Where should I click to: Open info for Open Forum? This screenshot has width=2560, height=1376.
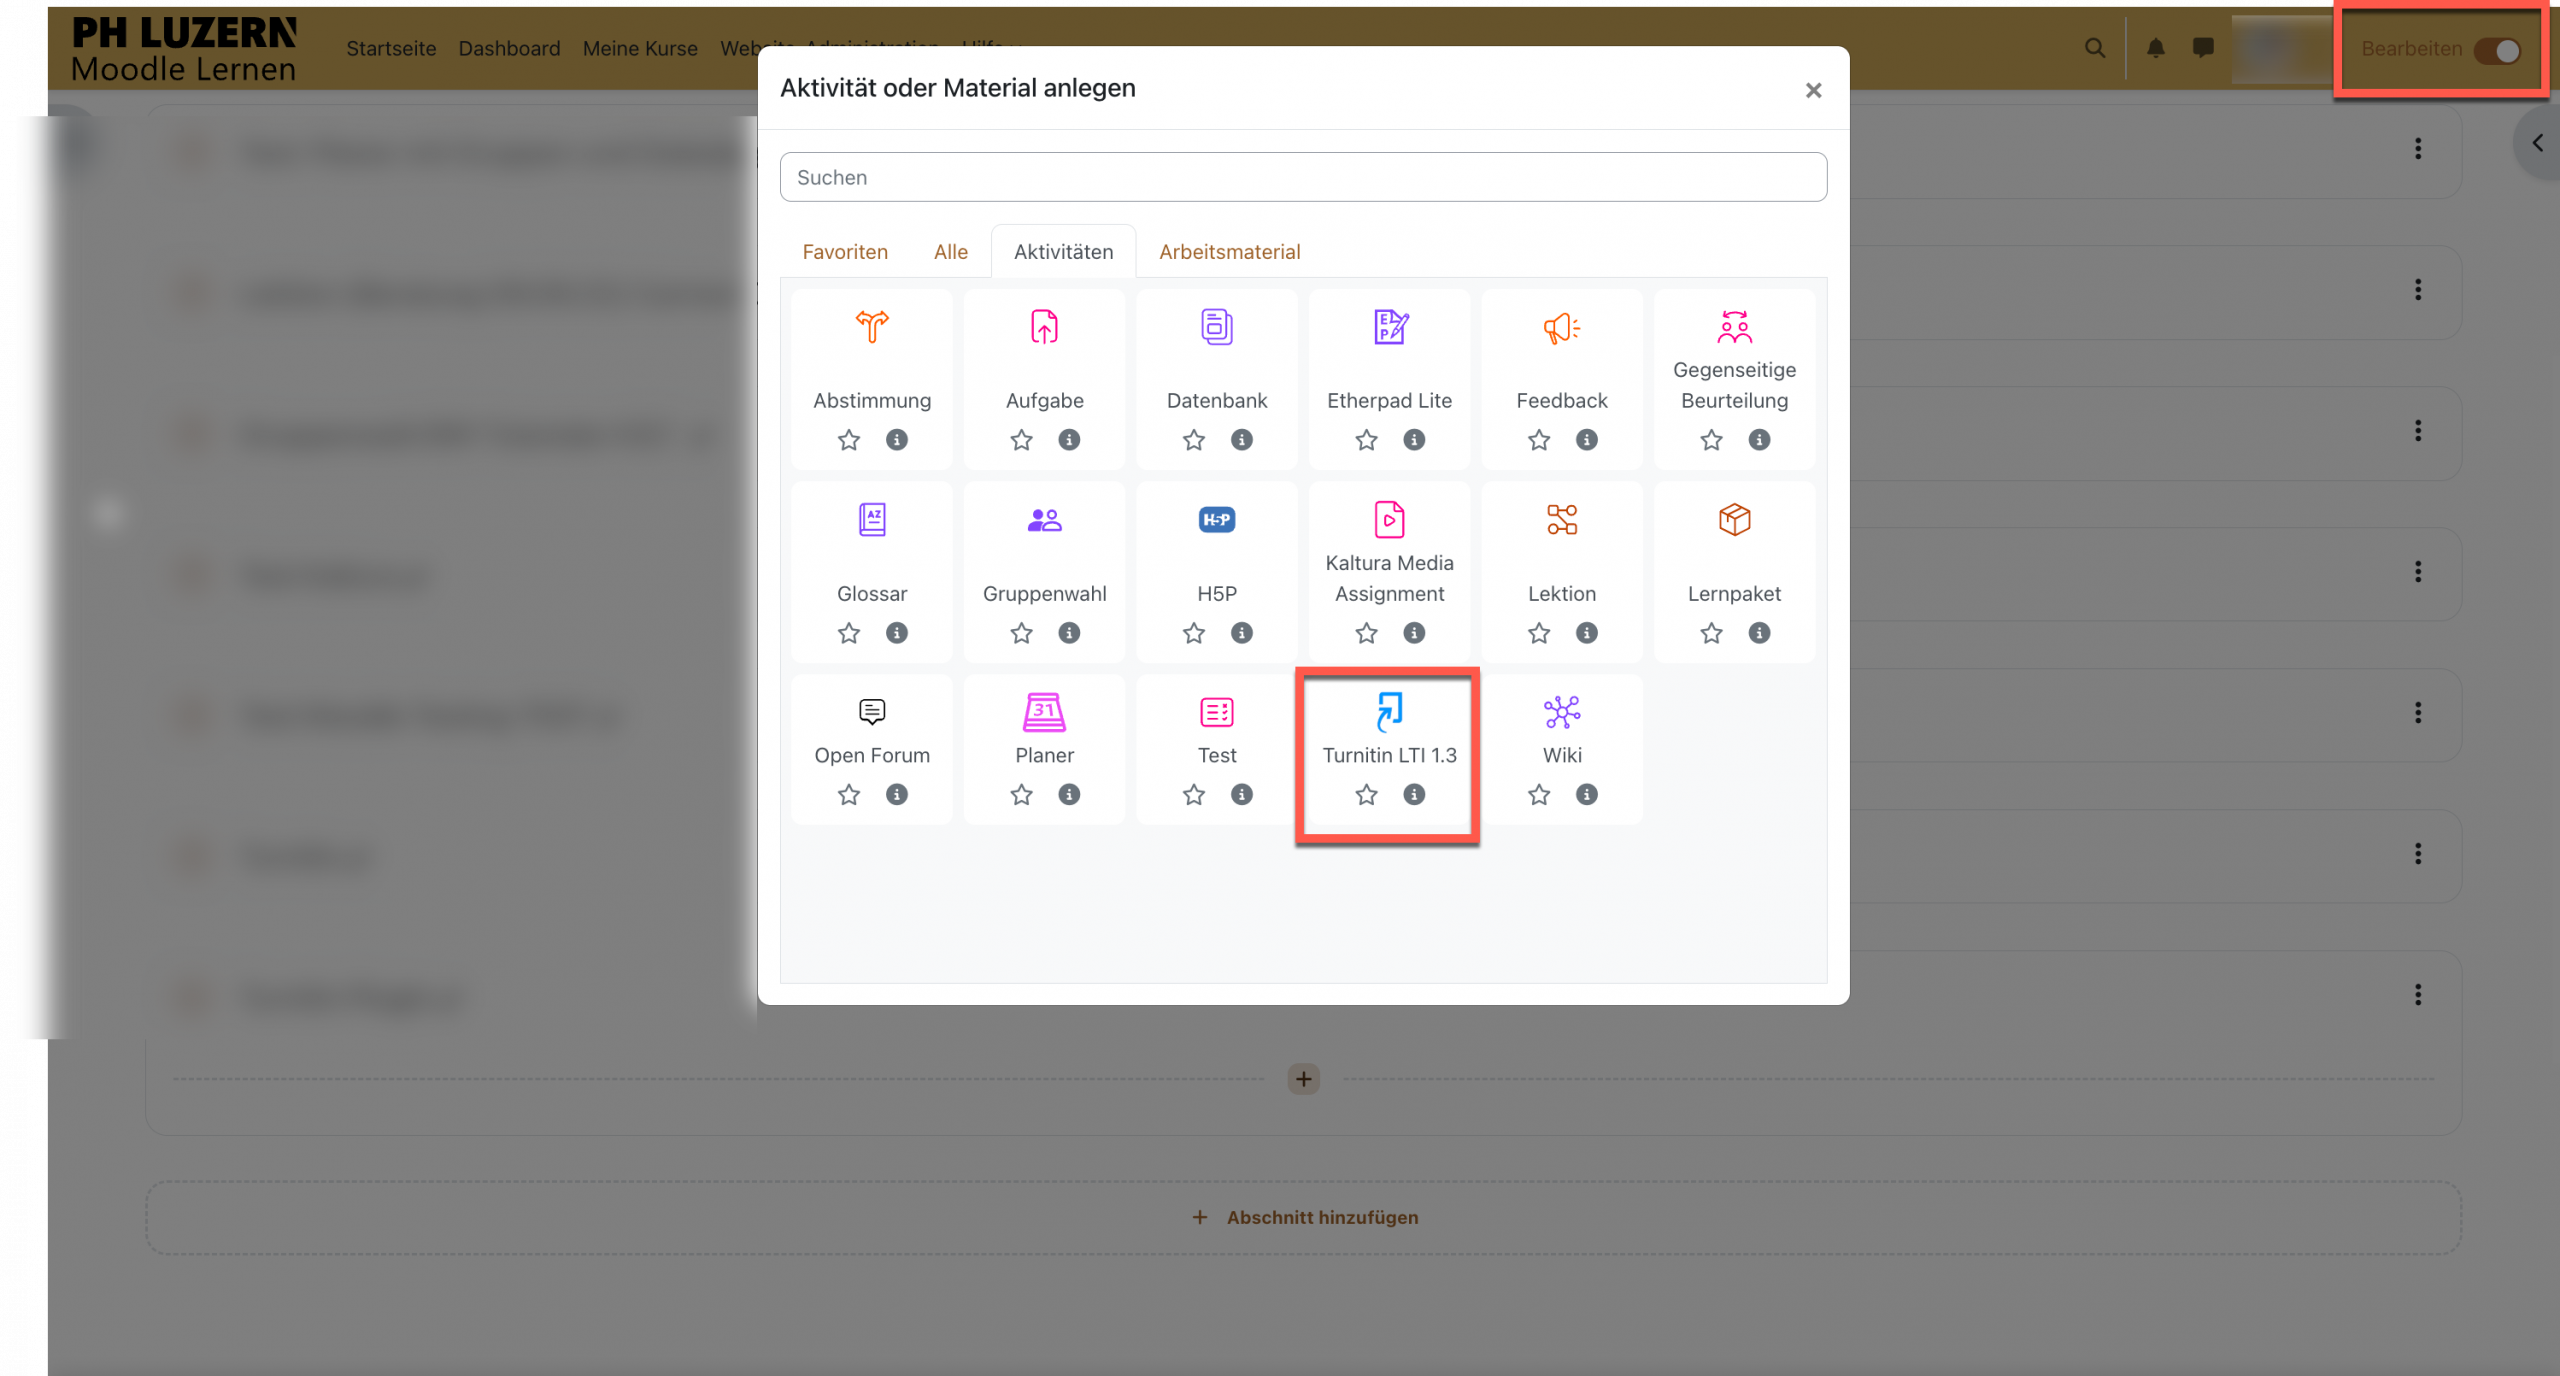coord(897,795)
